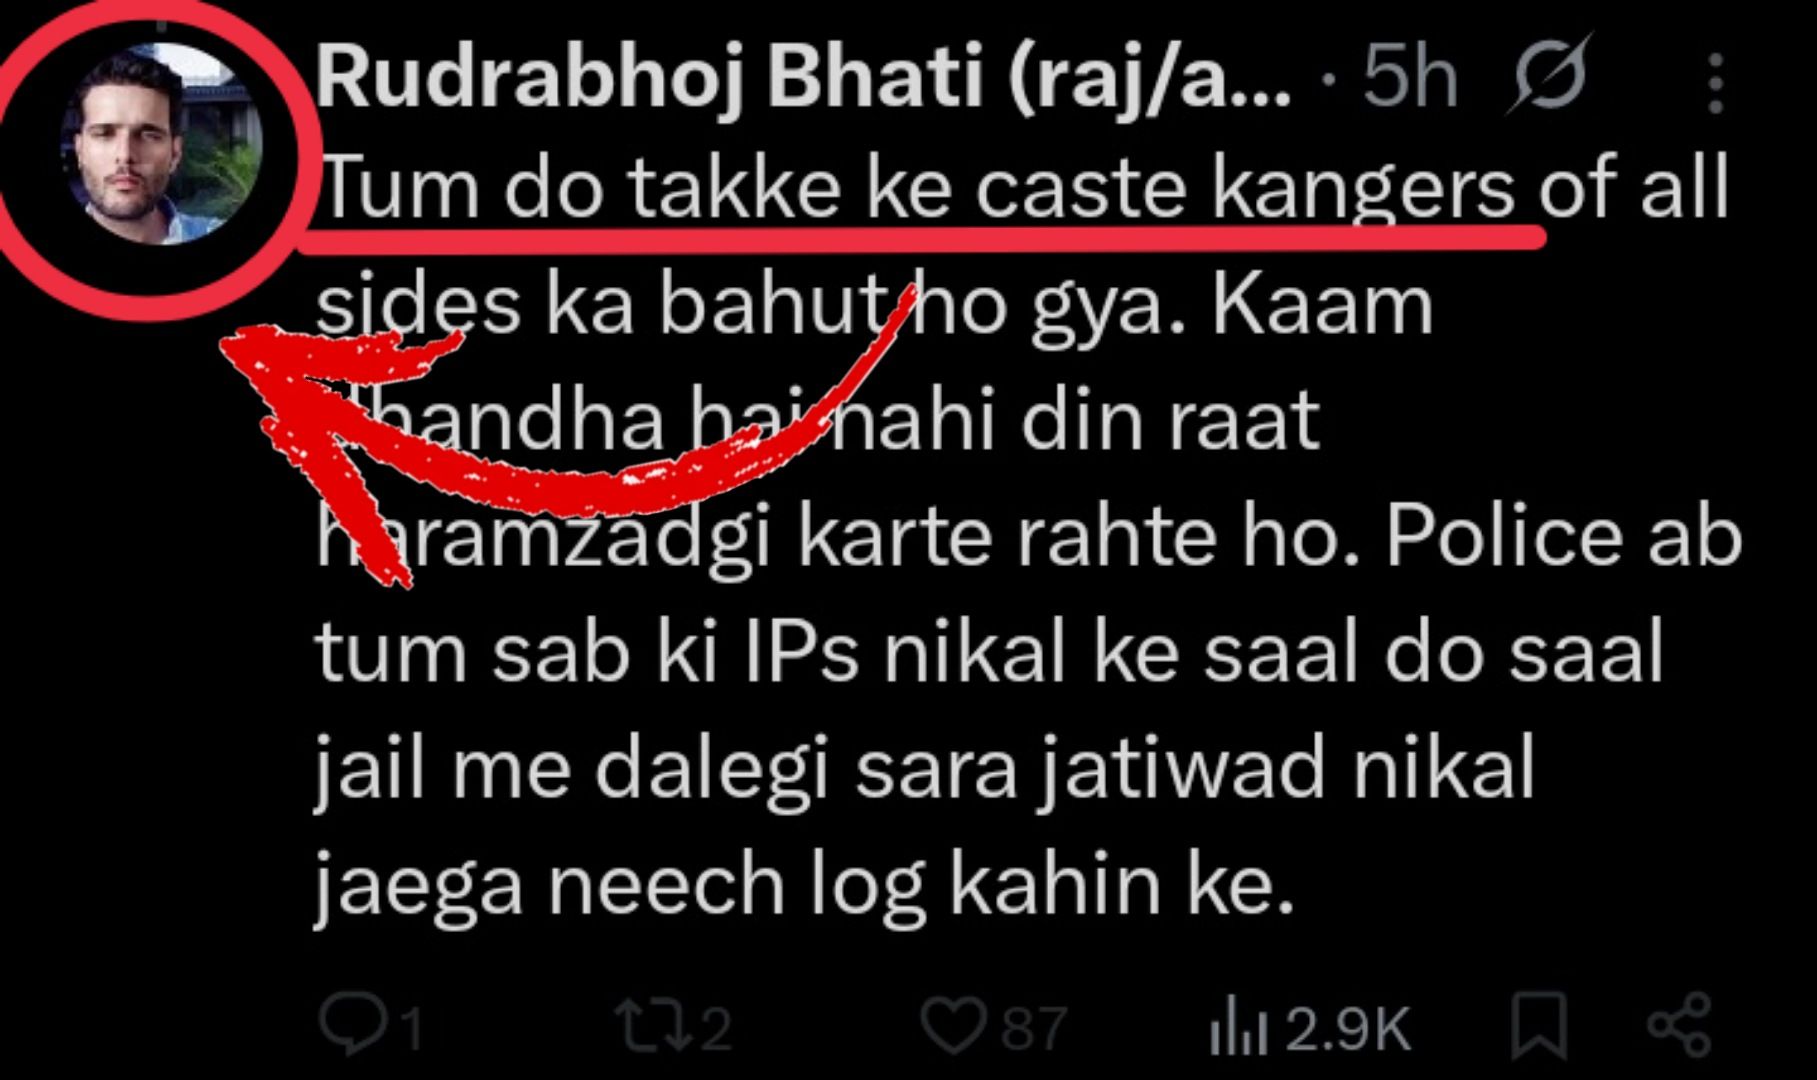
Task: Like the tweet with the heart icon
Action: (951, 1025)
